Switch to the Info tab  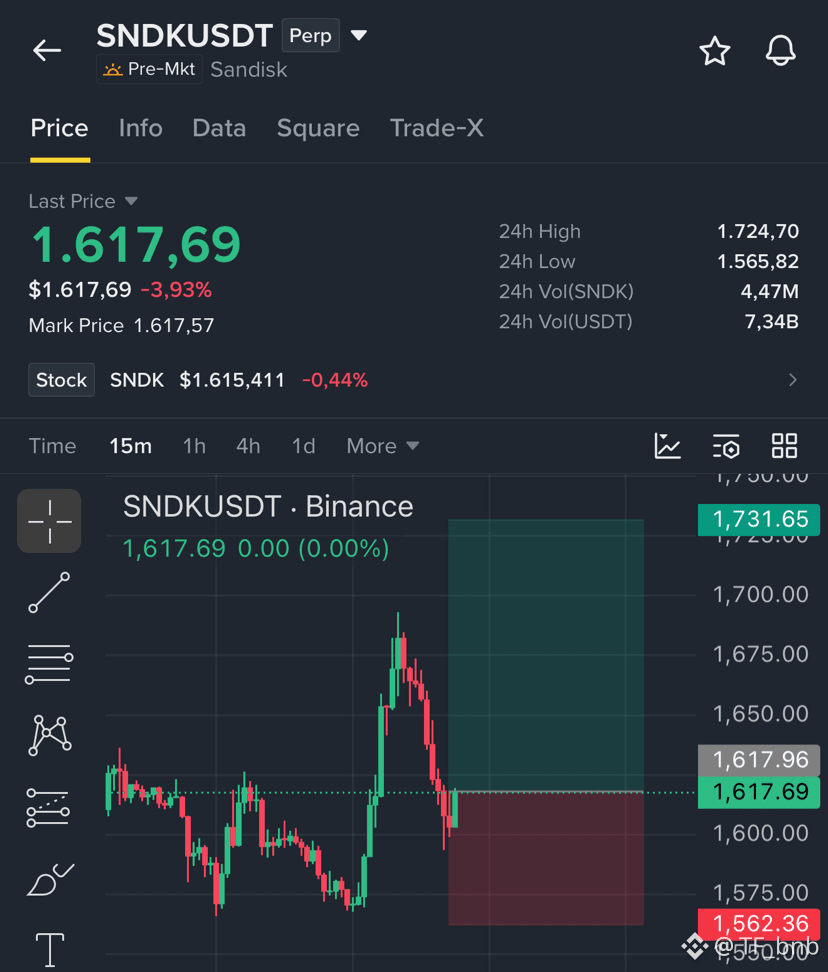click(141, 128)
